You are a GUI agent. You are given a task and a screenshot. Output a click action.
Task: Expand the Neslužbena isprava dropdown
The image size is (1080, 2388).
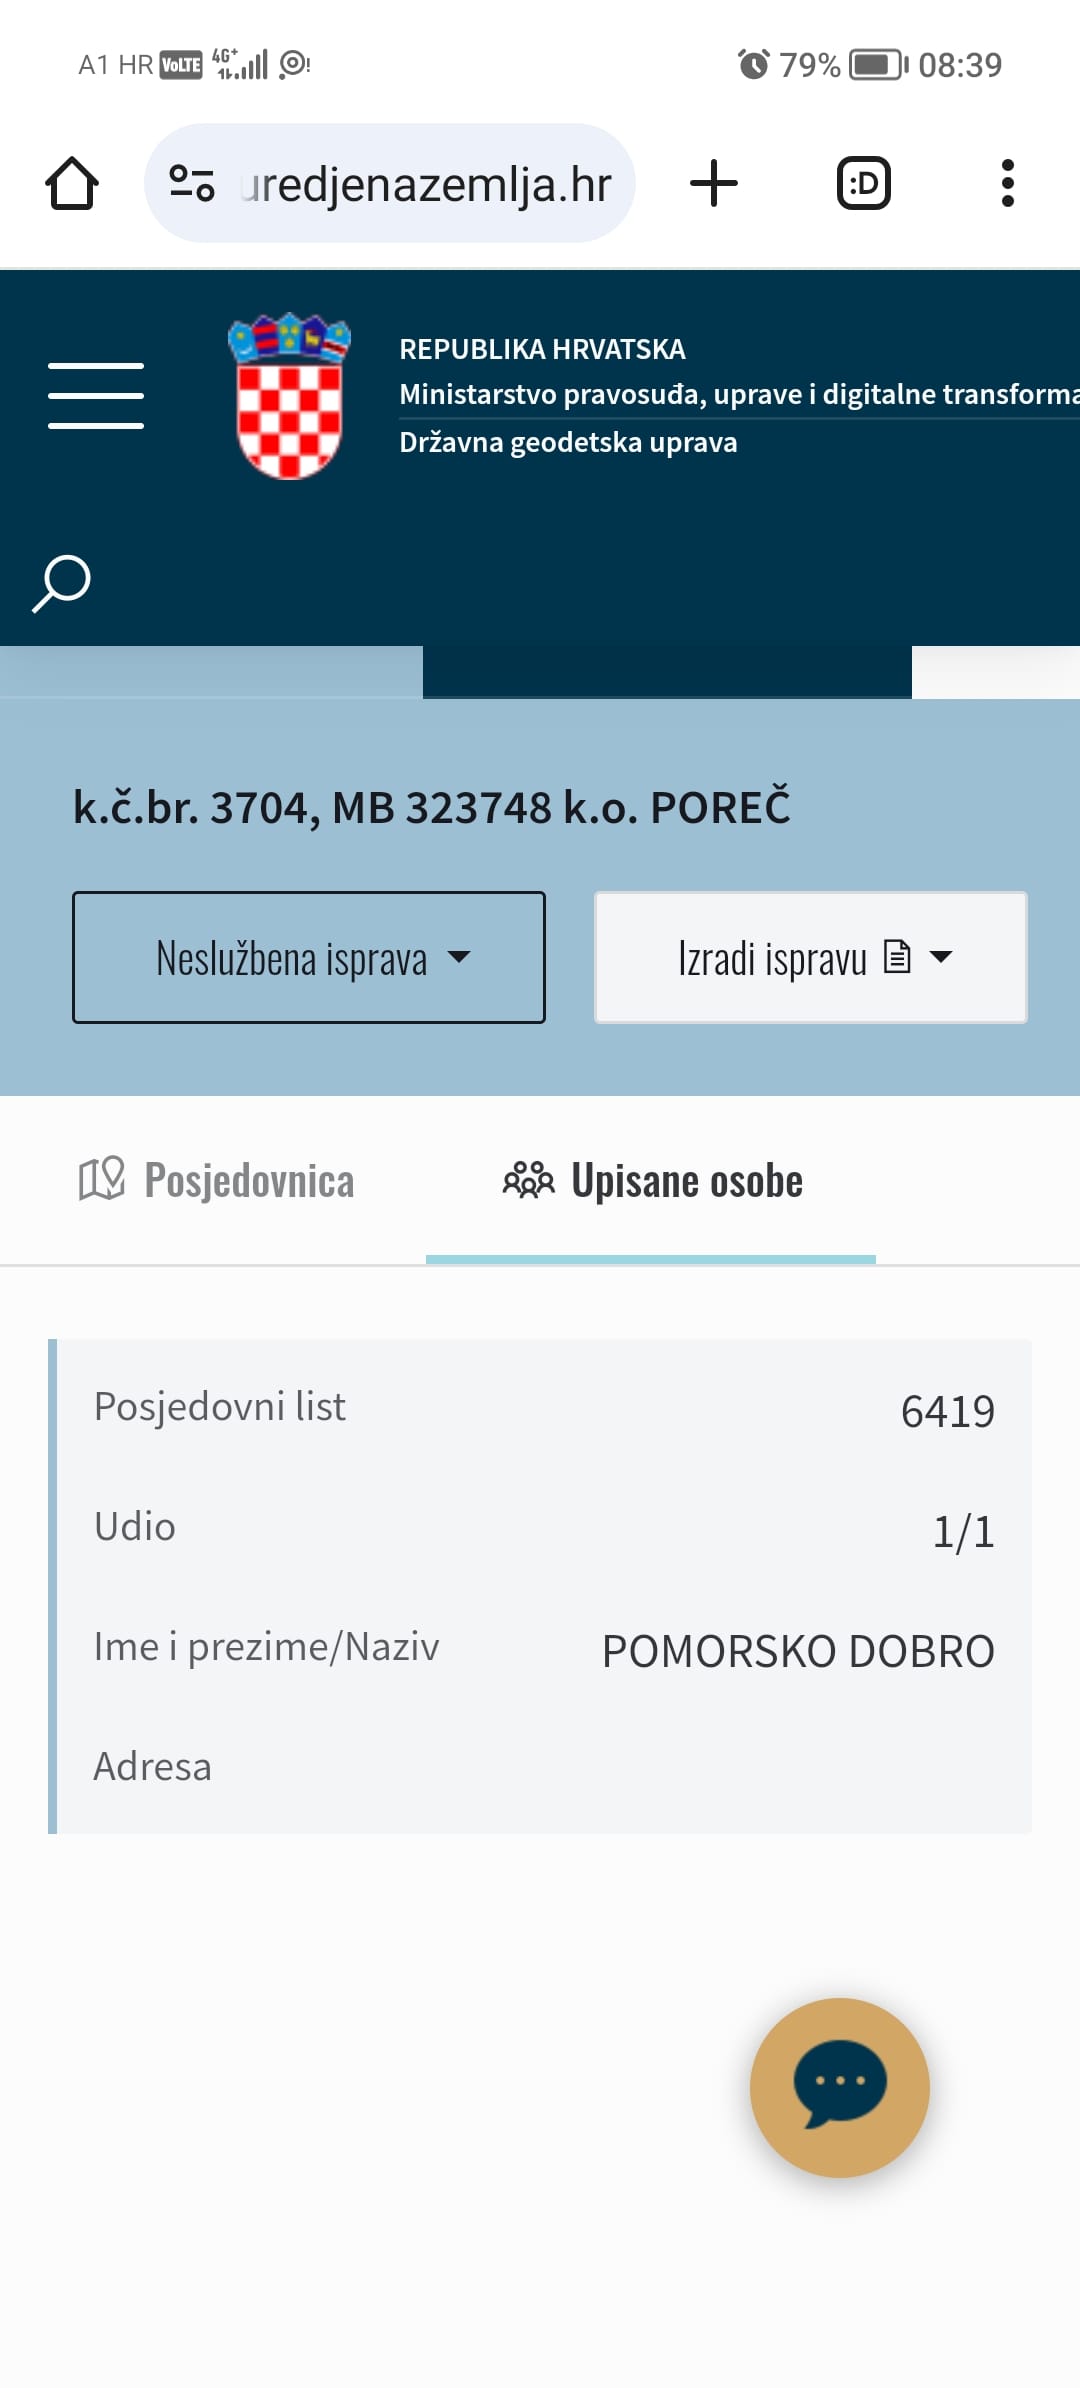(x=309, y=957)
